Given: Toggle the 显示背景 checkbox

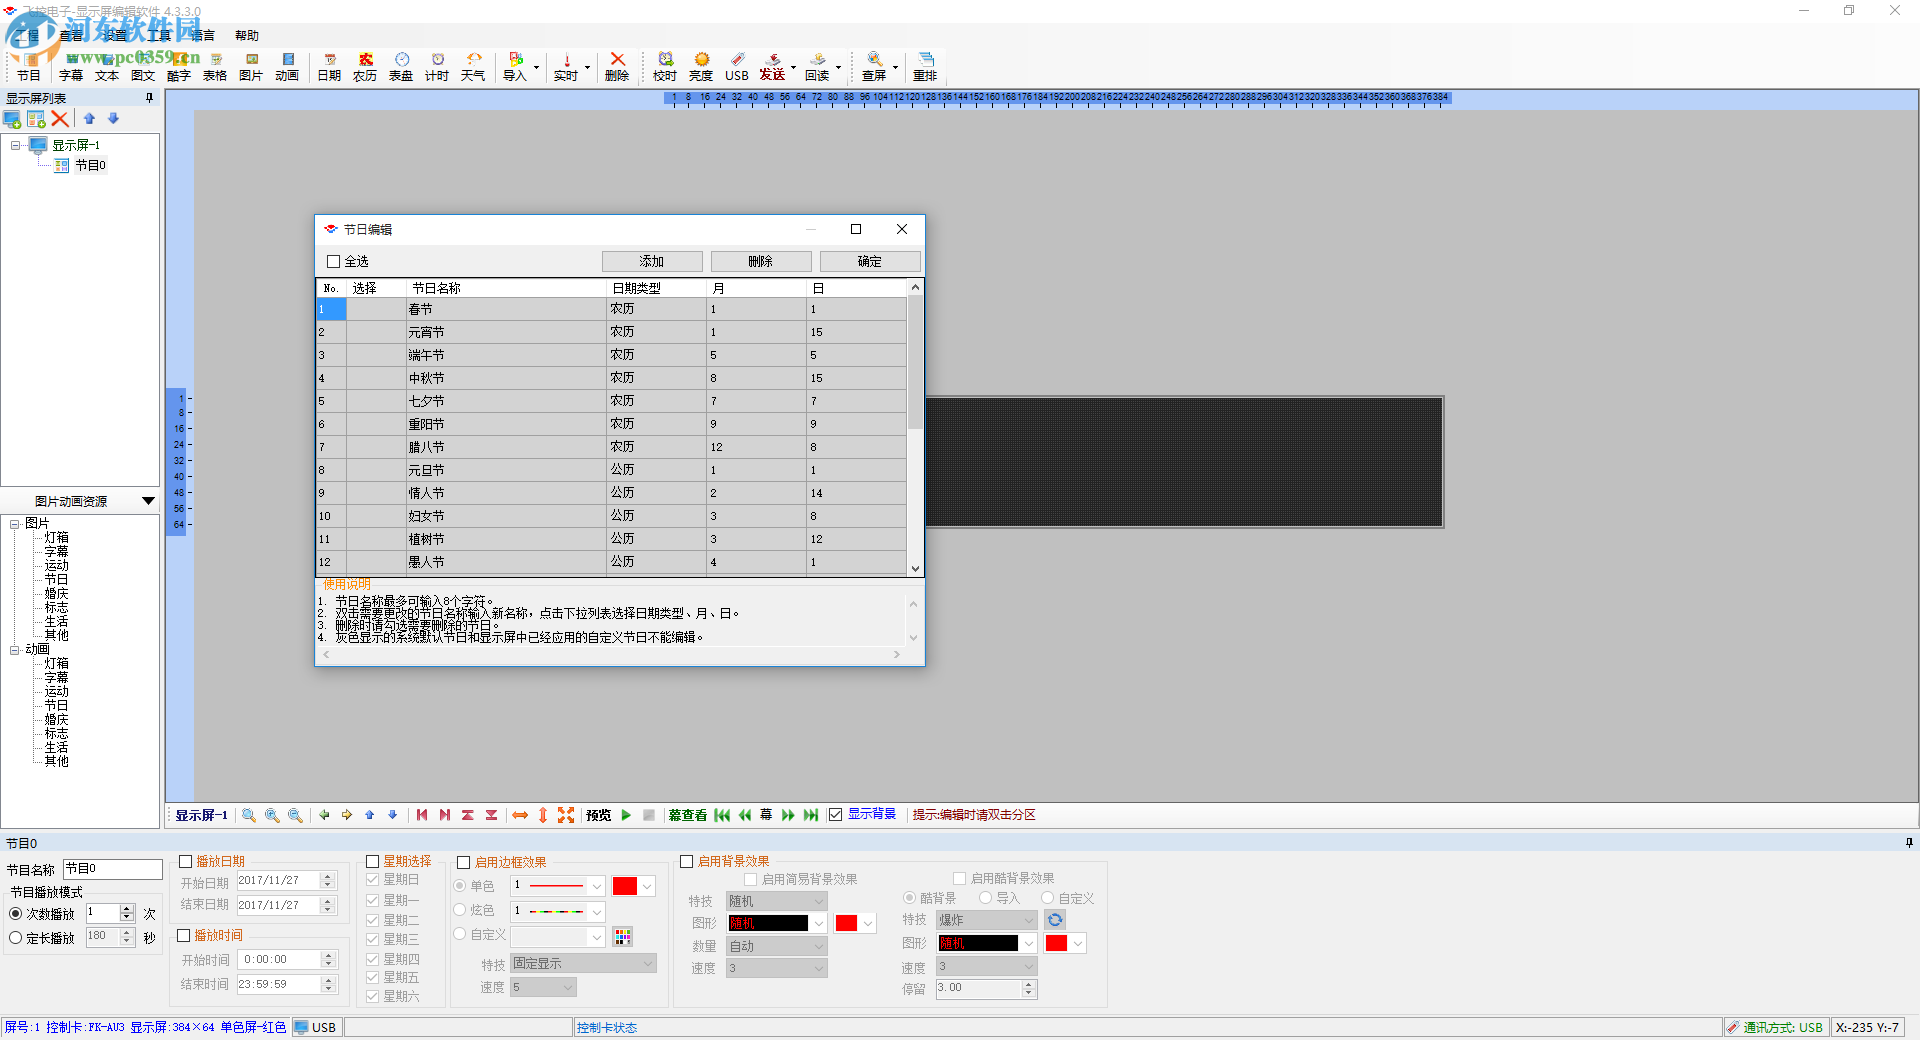Looking at the screenshot, I should click(x=835, y=815).
